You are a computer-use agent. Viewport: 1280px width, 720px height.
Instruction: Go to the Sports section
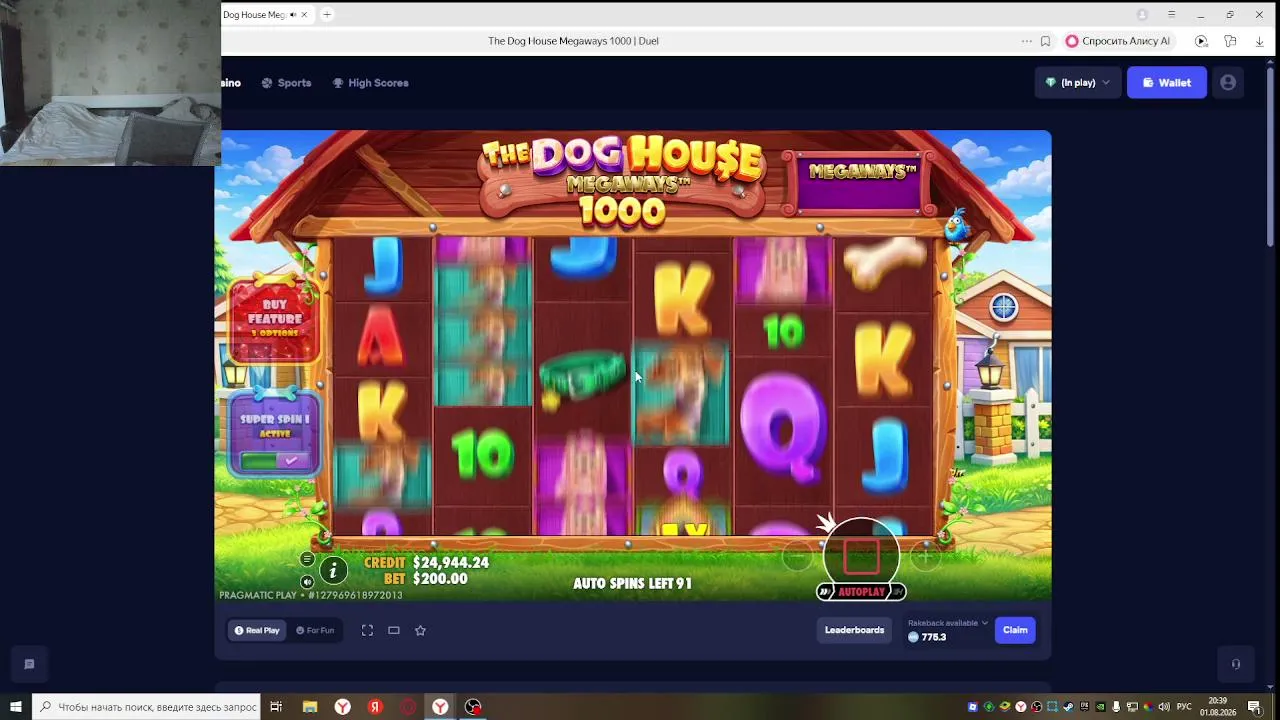pos(286,83)
